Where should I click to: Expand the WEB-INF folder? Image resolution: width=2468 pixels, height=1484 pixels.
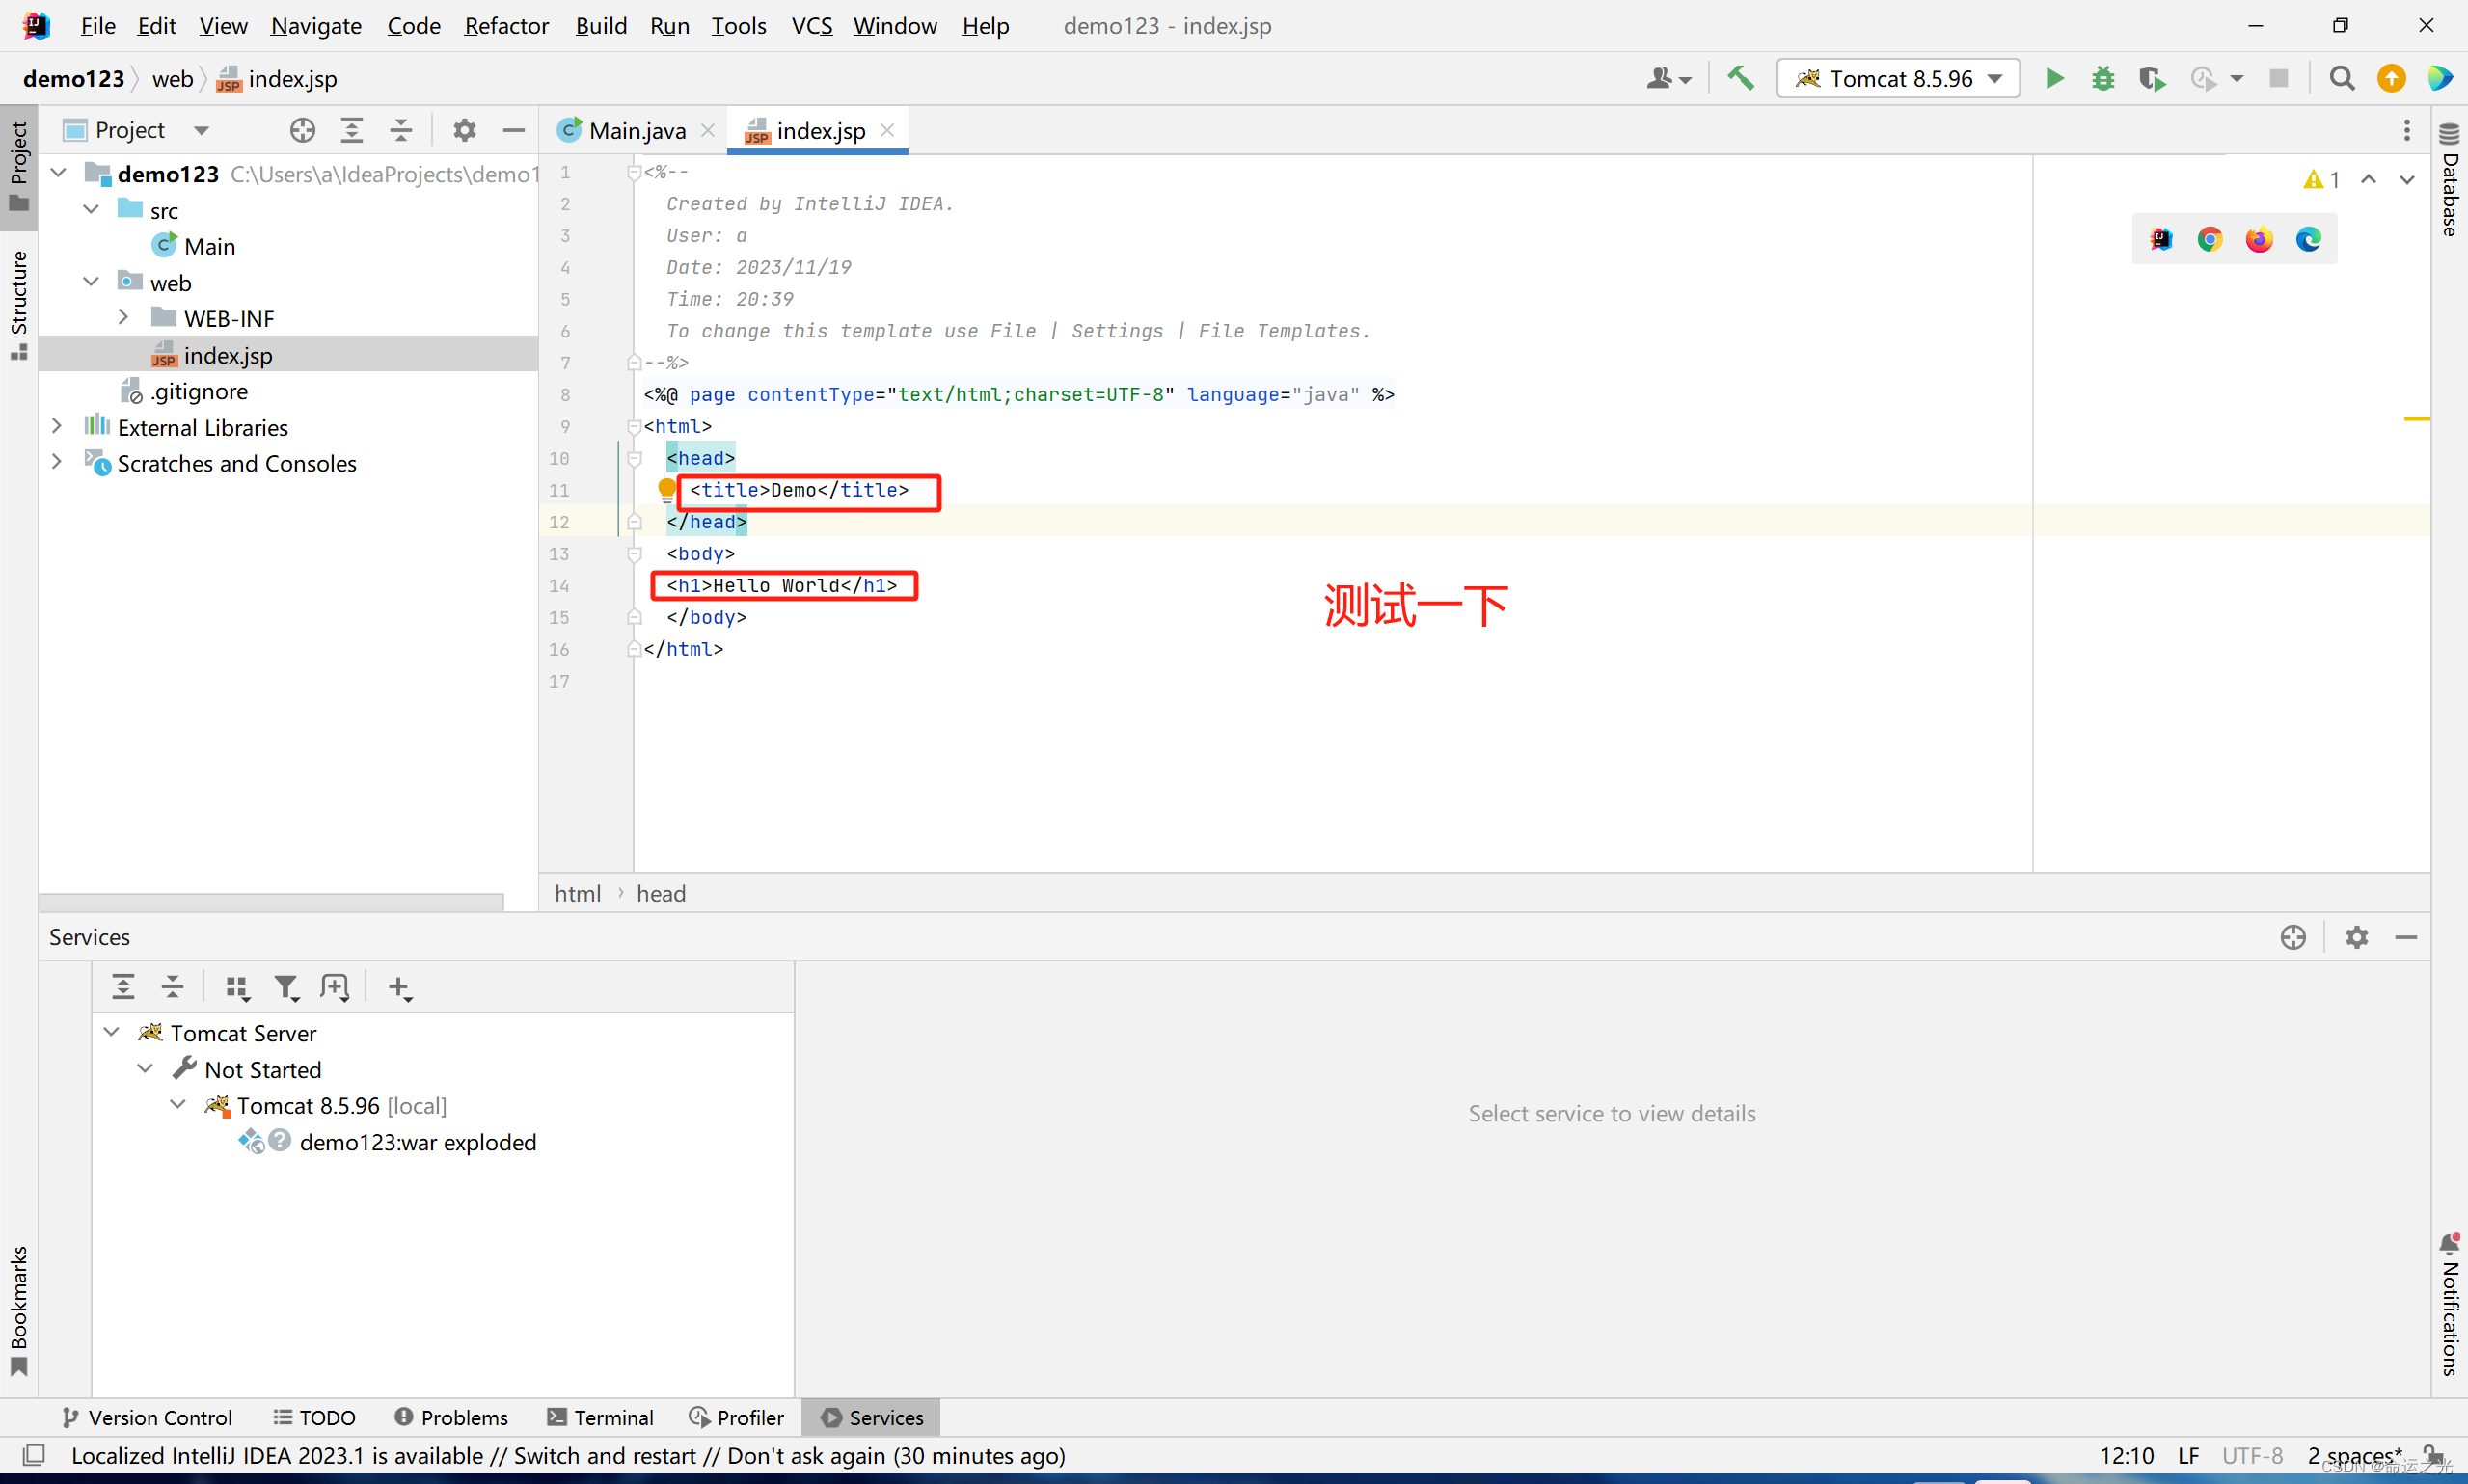tap(123, 317)
